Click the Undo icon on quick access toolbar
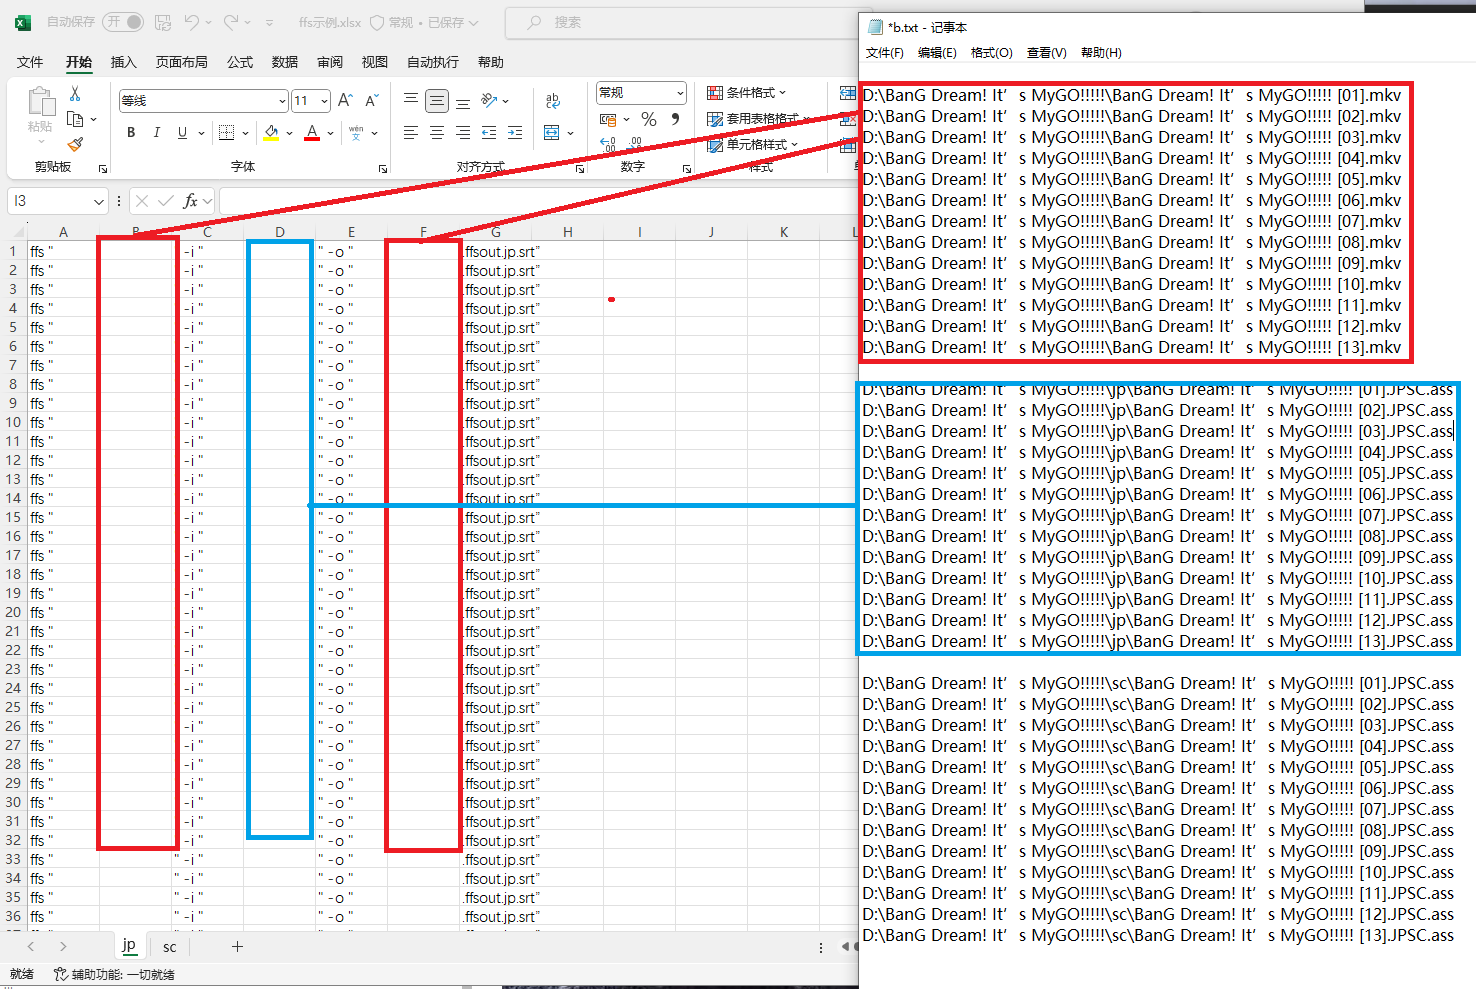Viewport: 1476px width, 989px height. (x=193, y=22)
